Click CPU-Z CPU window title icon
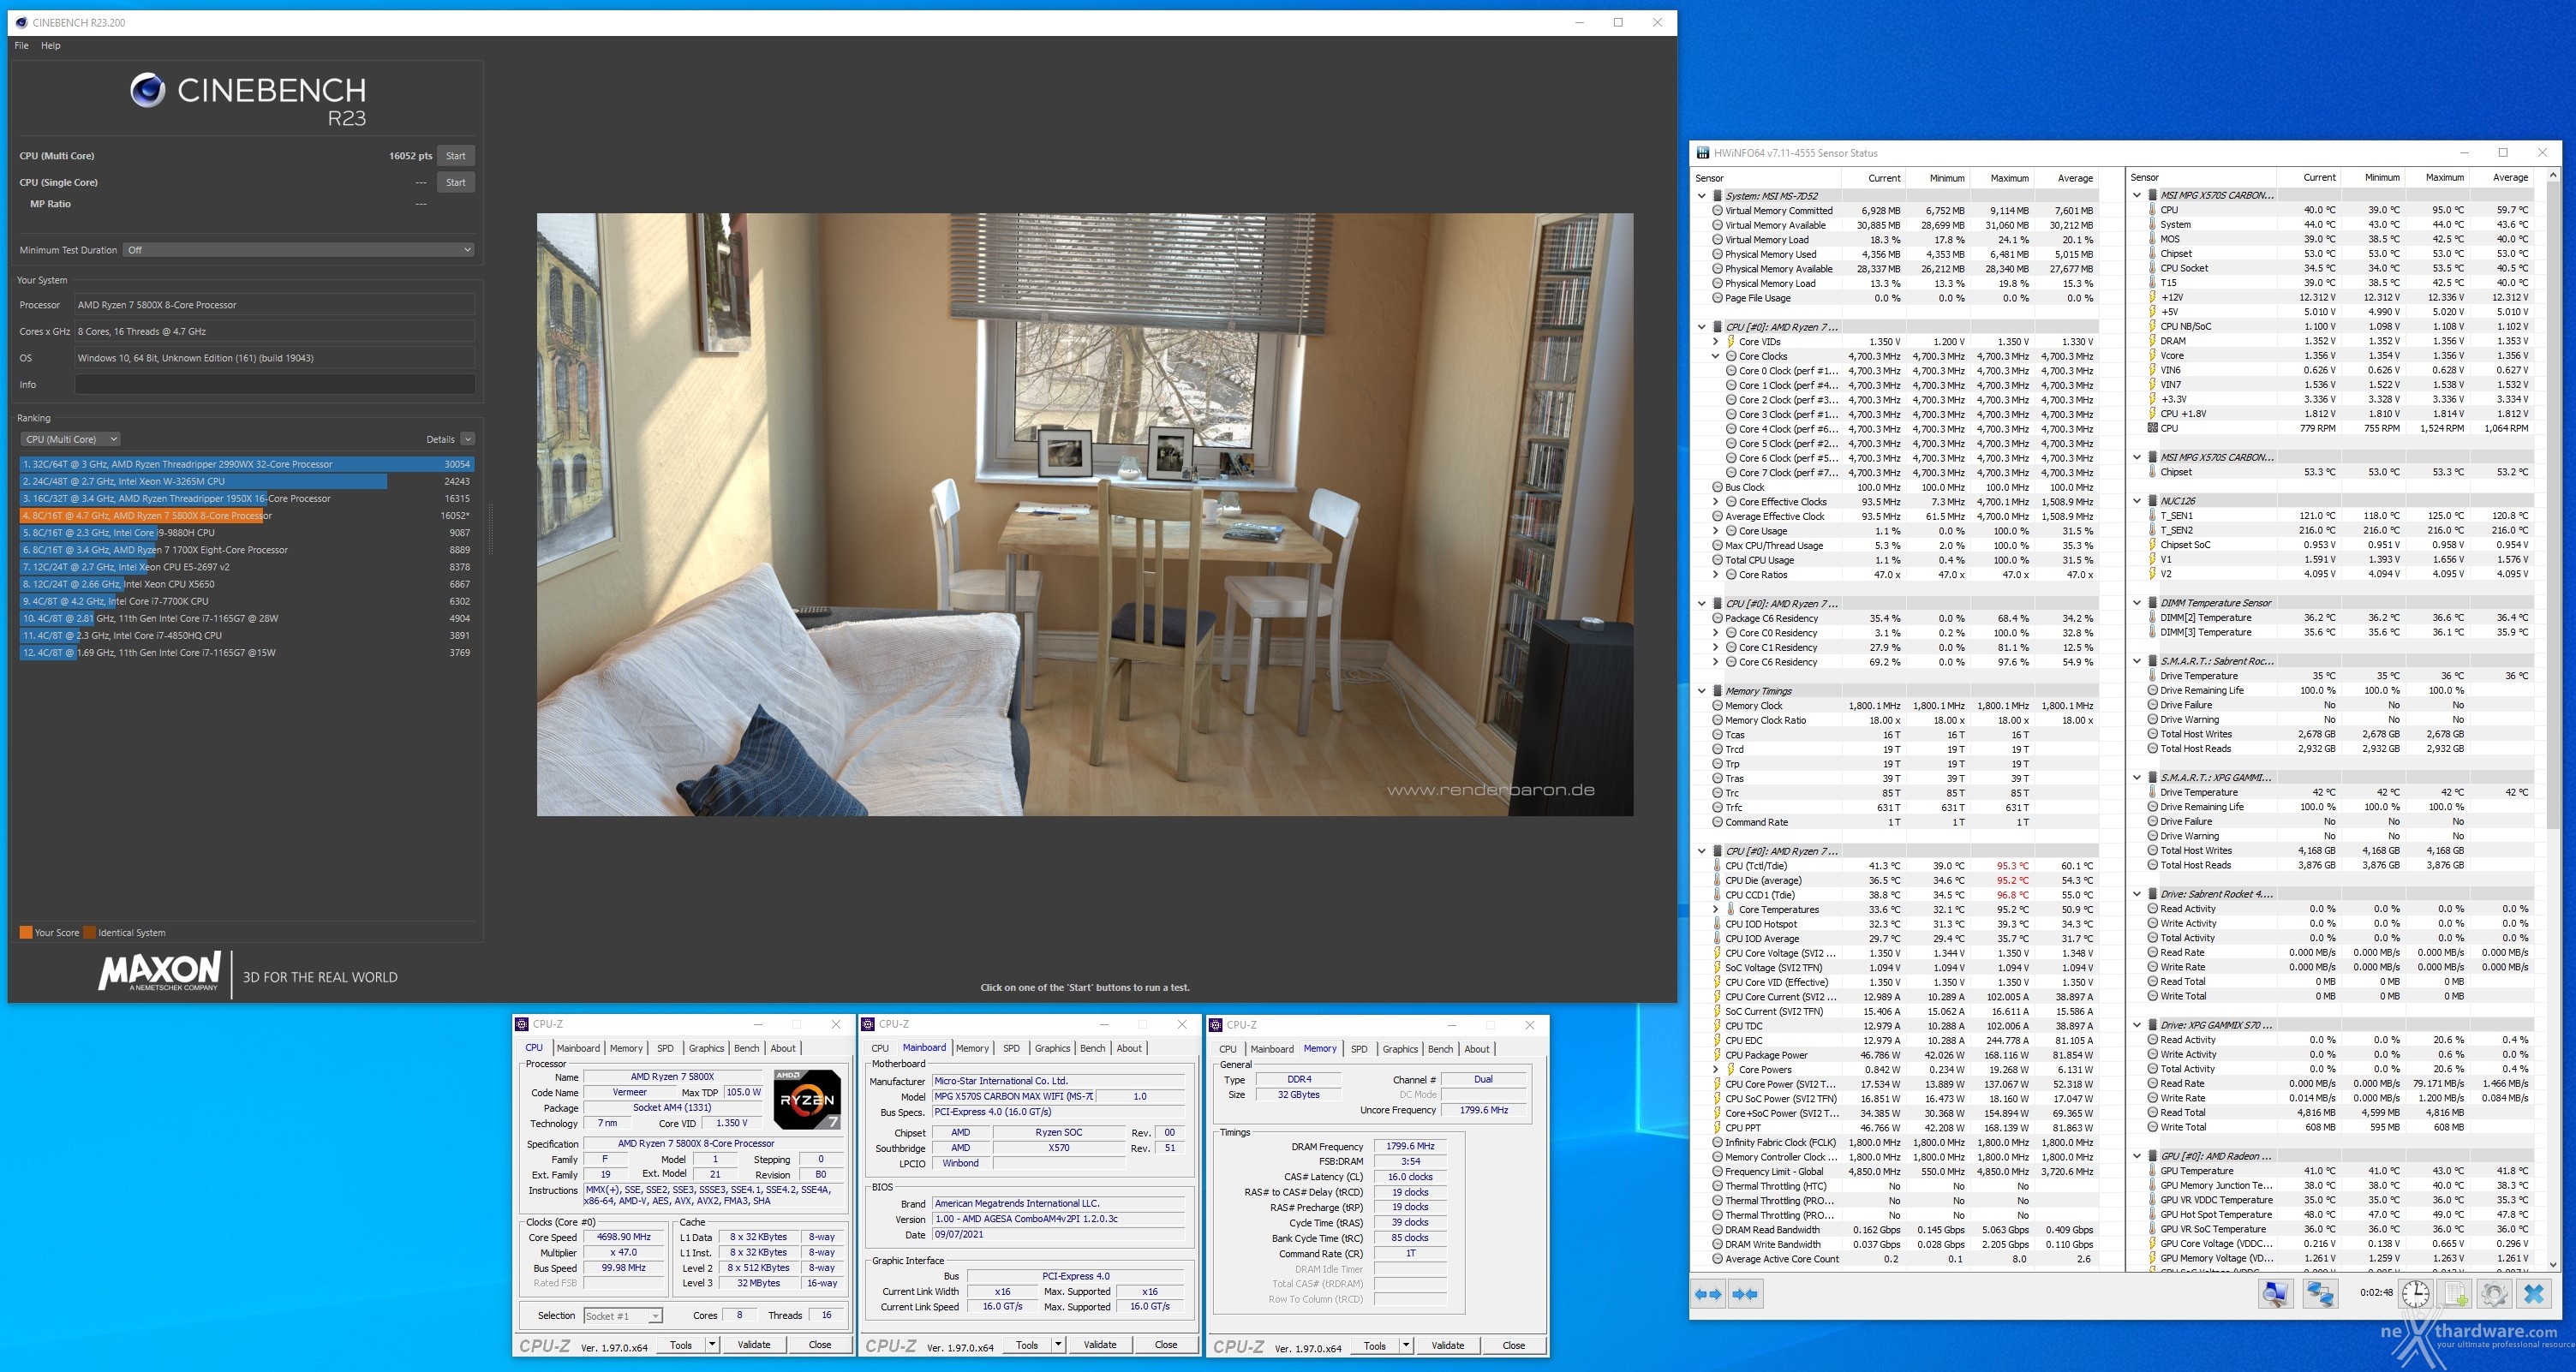 [522, 1024]
